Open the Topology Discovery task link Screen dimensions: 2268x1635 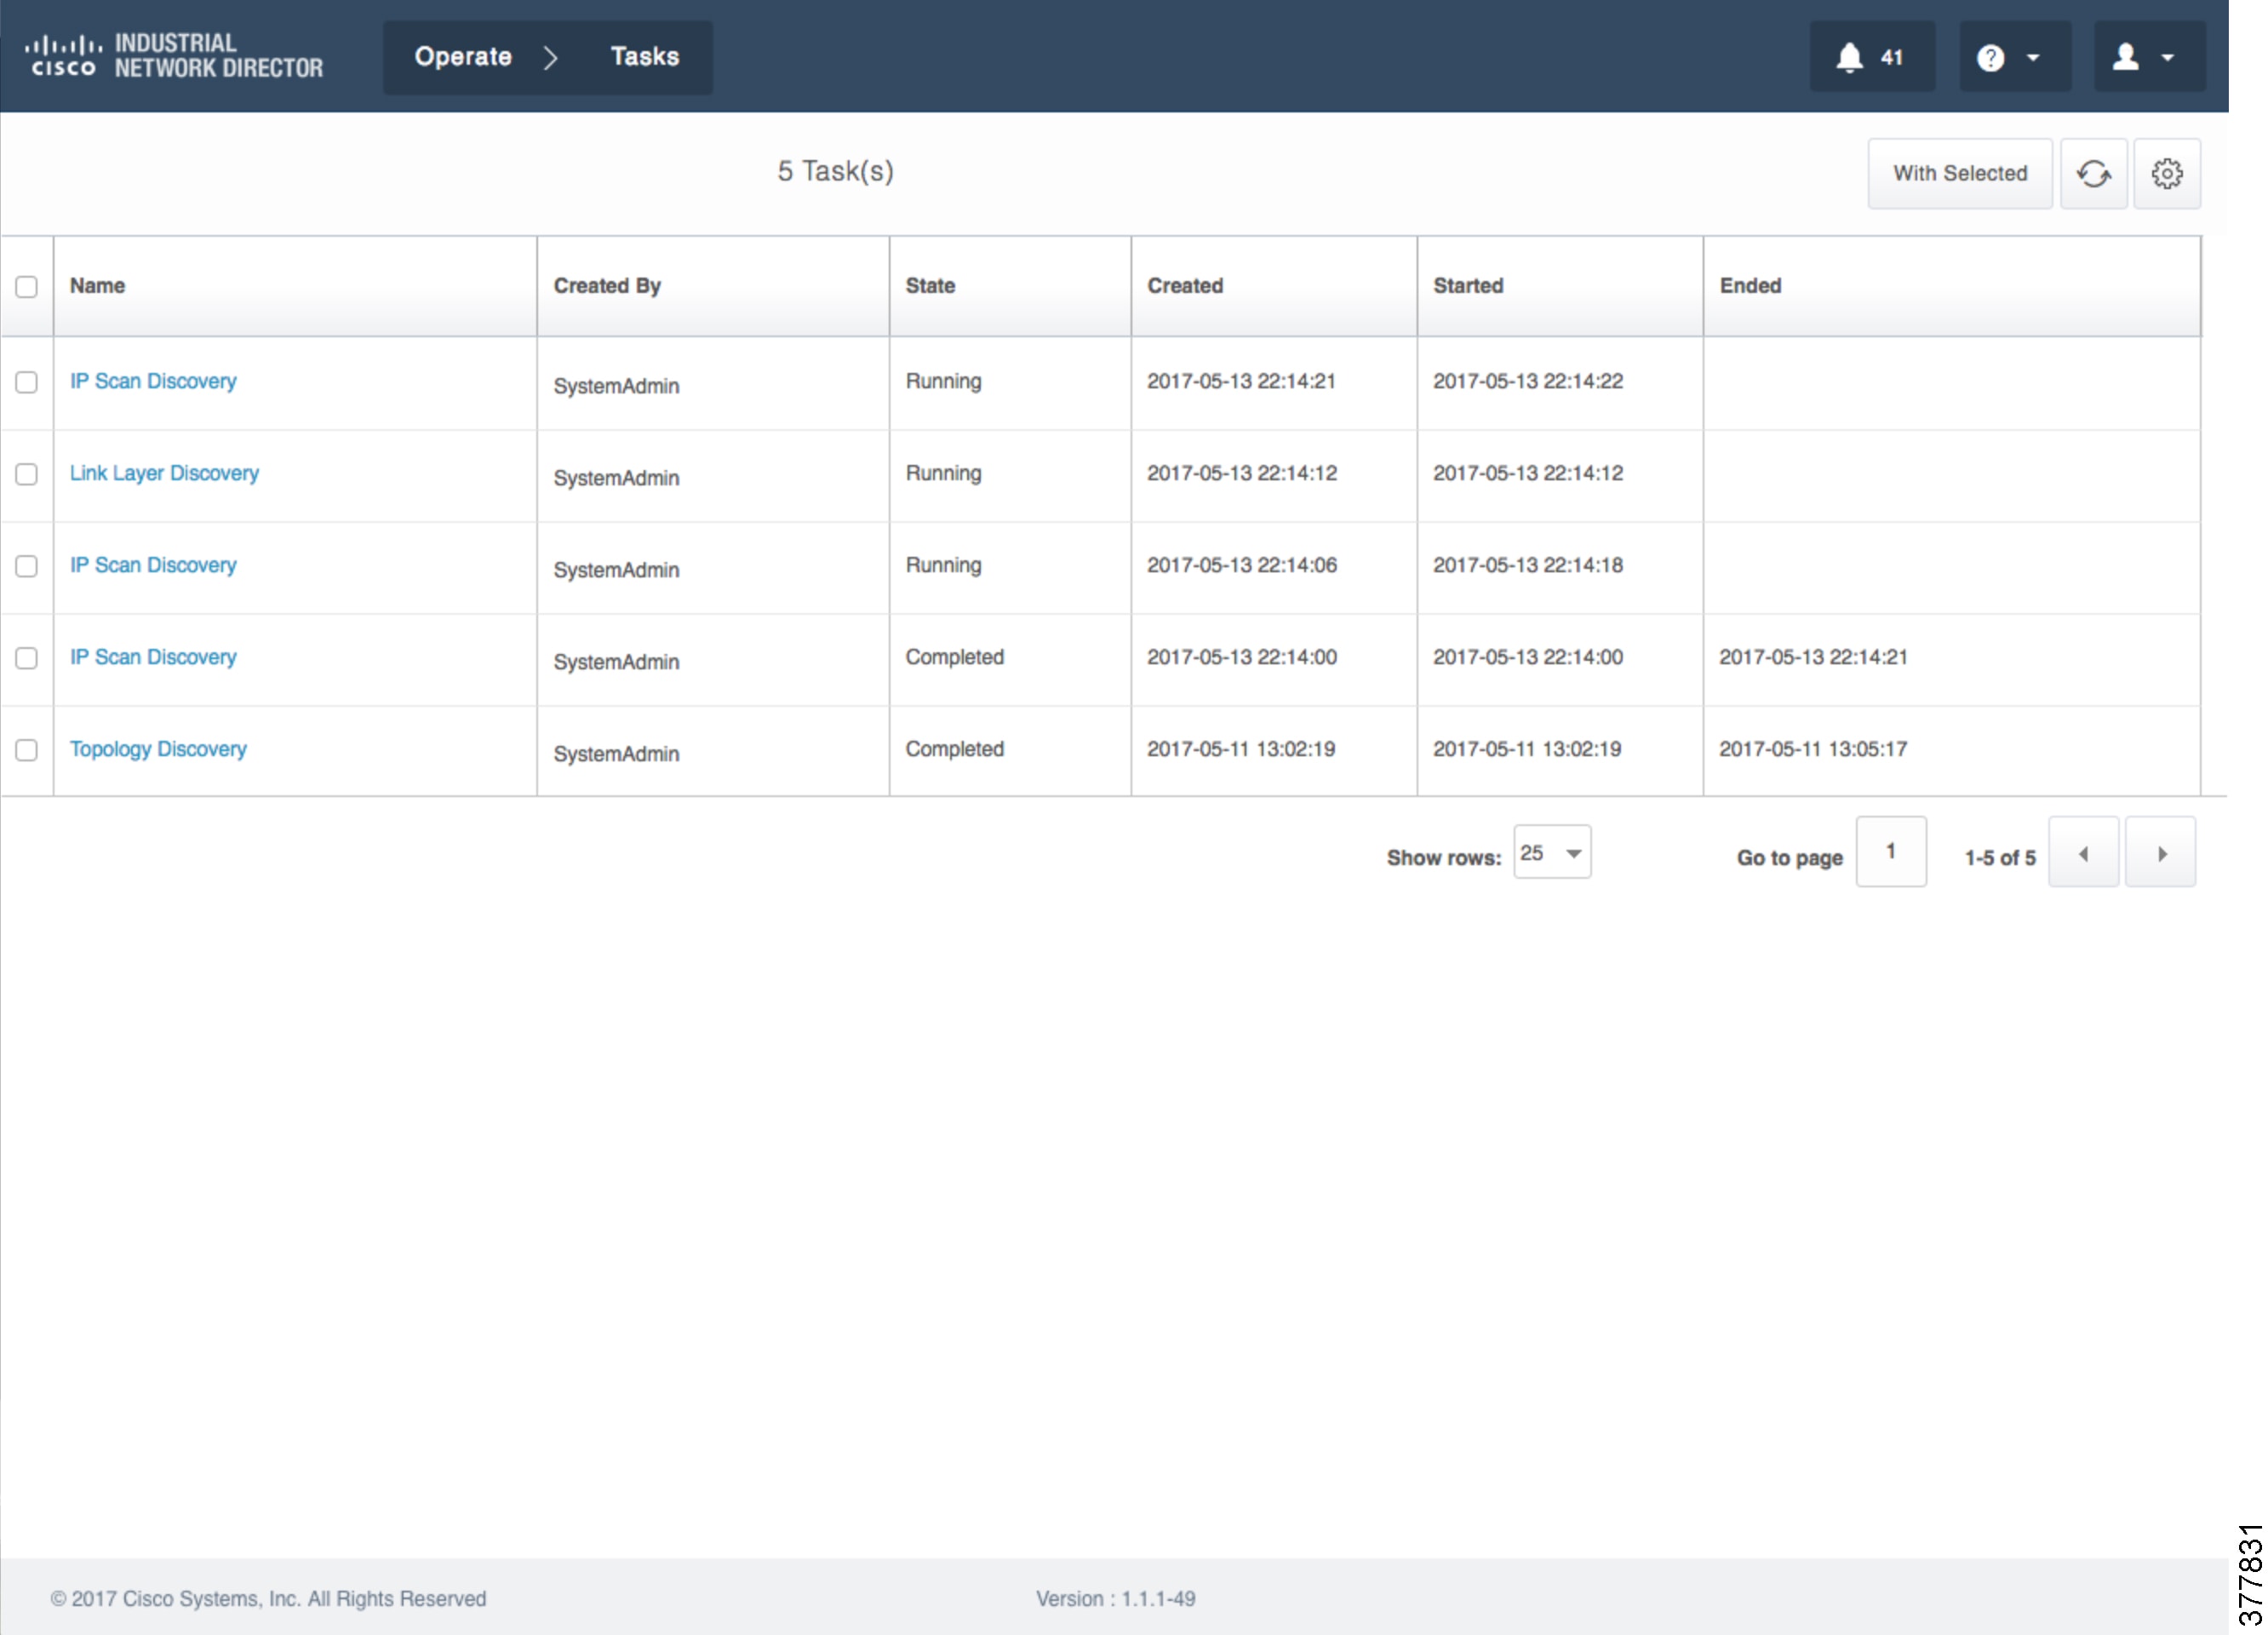pyautogui.click(x=158, y=749)
